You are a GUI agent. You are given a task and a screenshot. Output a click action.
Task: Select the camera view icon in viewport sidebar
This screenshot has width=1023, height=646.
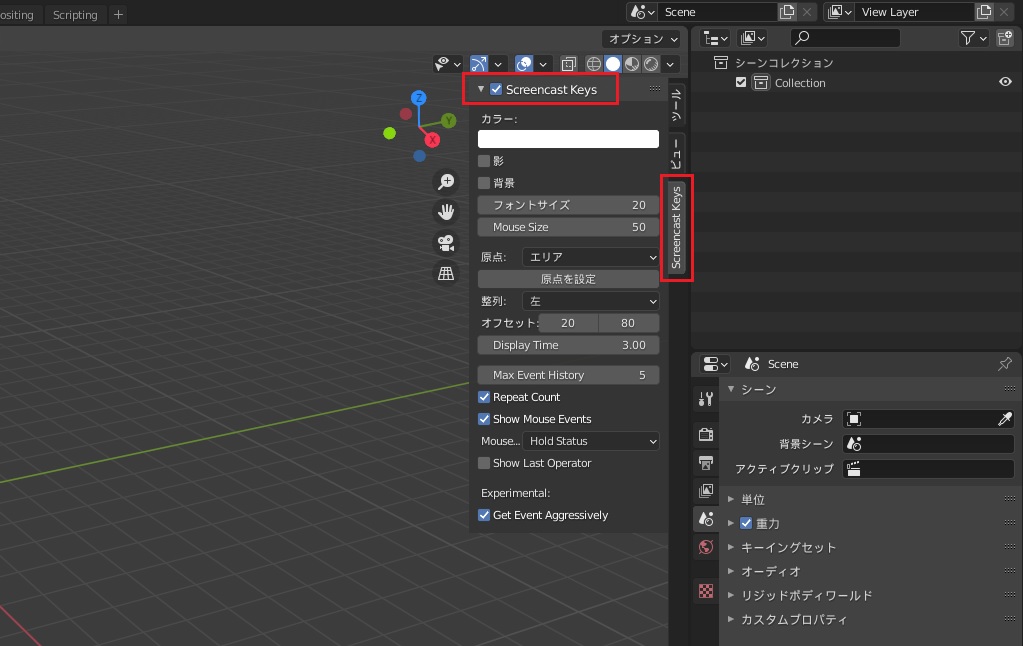click(445, 242)
